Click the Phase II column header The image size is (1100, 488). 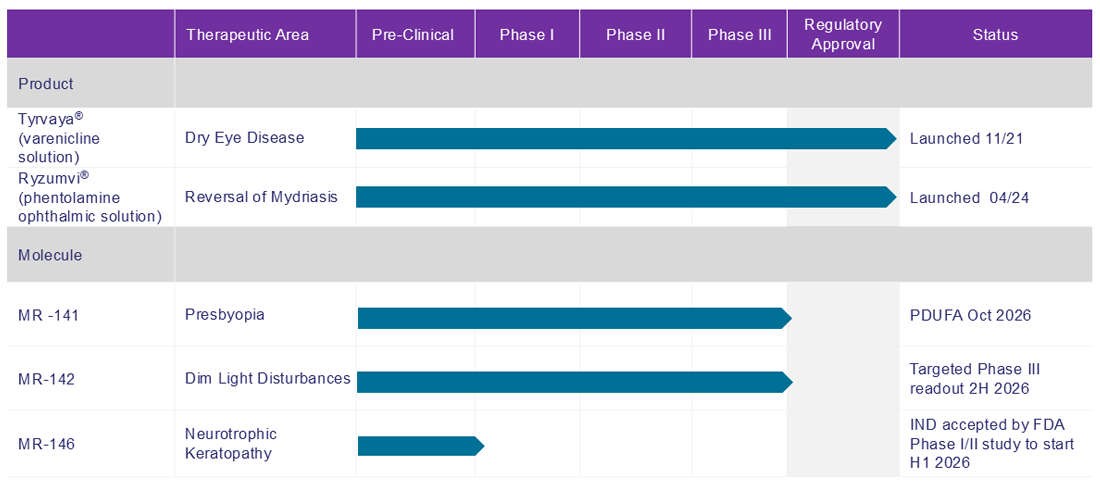coord(635,35)
